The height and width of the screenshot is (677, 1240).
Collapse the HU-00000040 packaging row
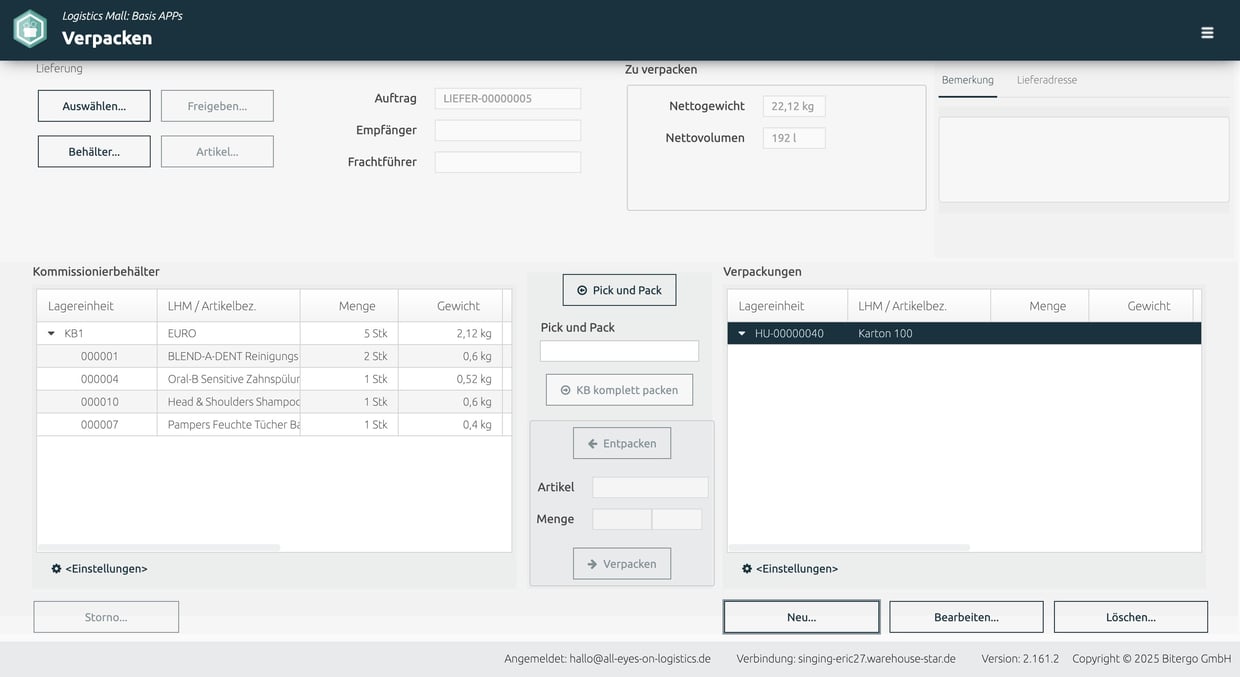click(742, 334)
